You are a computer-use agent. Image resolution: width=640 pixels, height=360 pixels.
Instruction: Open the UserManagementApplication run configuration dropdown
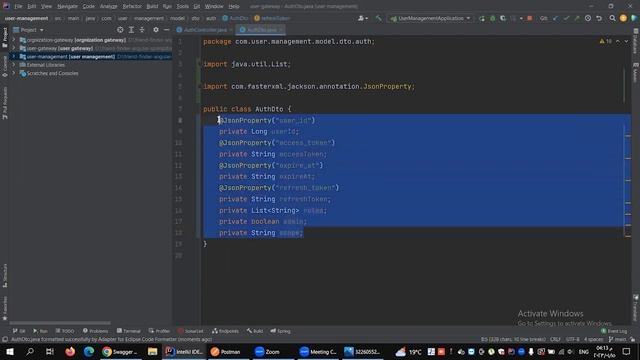431,18
